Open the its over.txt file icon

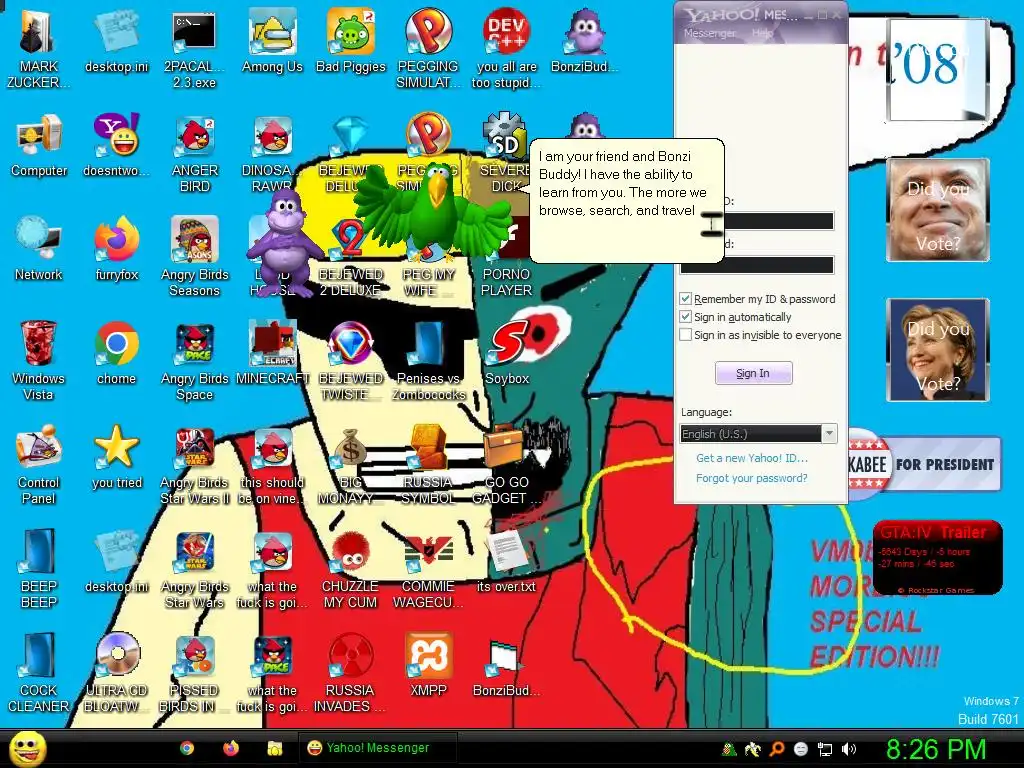507,560
